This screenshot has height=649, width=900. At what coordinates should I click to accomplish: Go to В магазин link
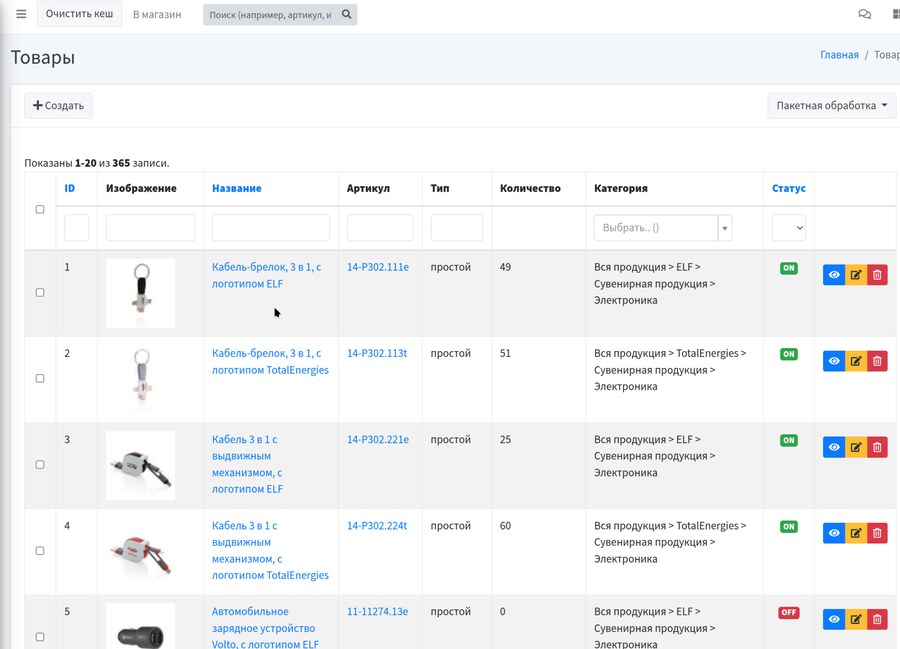coord(157,14)
